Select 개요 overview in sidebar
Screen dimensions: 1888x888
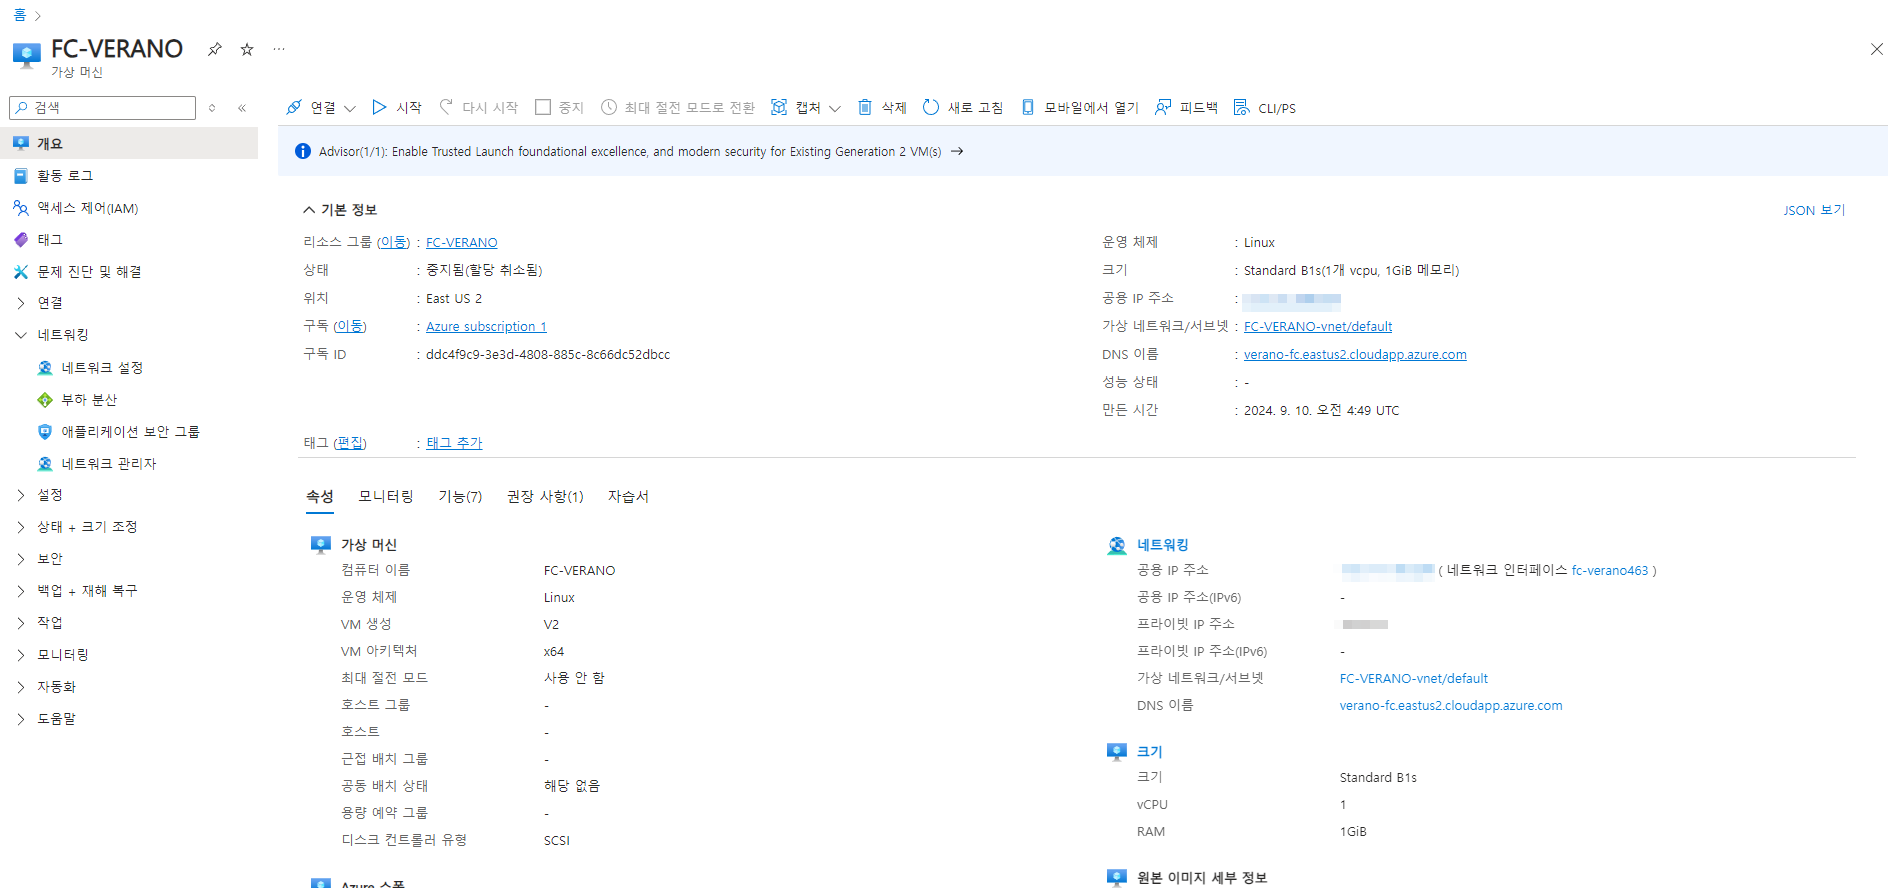click(x=129, y=144)
